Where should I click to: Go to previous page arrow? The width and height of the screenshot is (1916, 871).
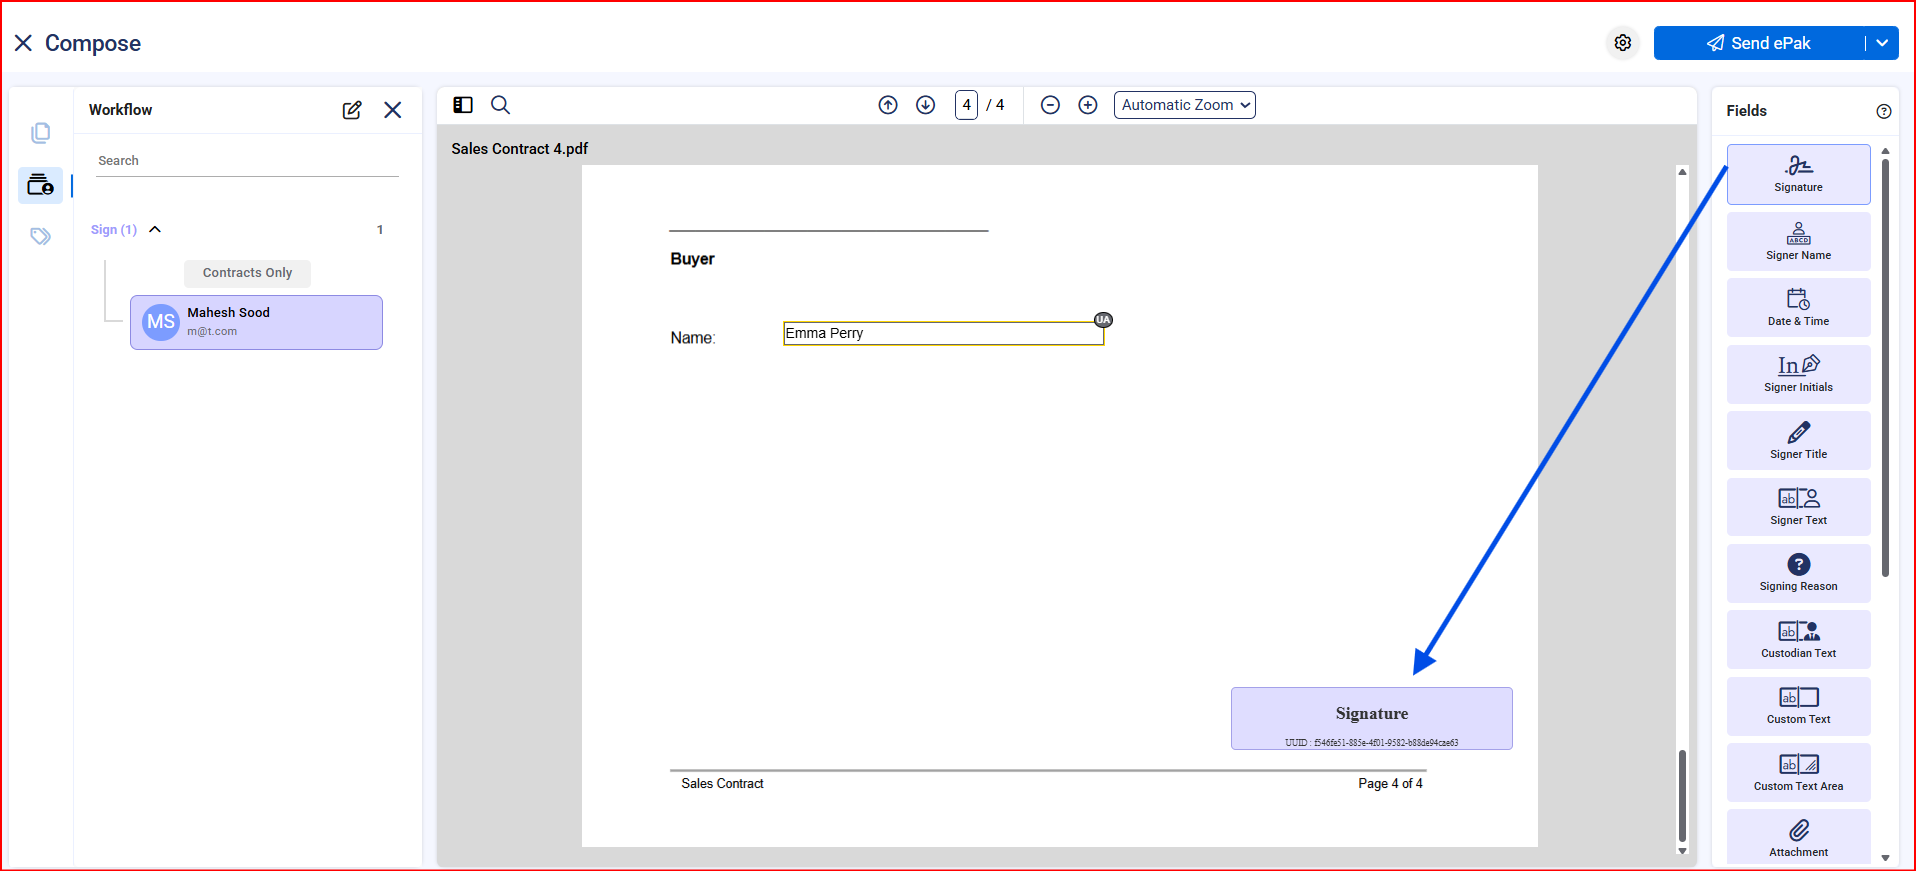pos(888,105)
